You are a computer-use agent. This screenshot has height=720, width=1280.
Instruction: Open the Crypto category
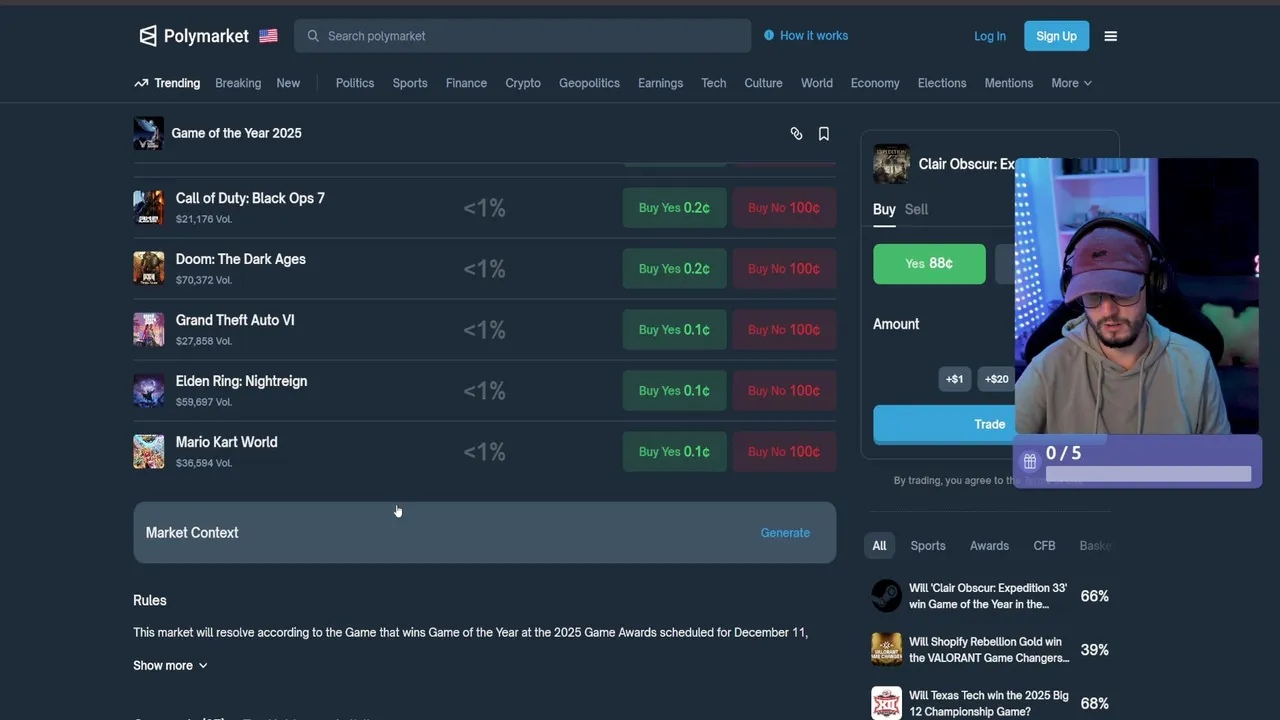tap(523, 83)
